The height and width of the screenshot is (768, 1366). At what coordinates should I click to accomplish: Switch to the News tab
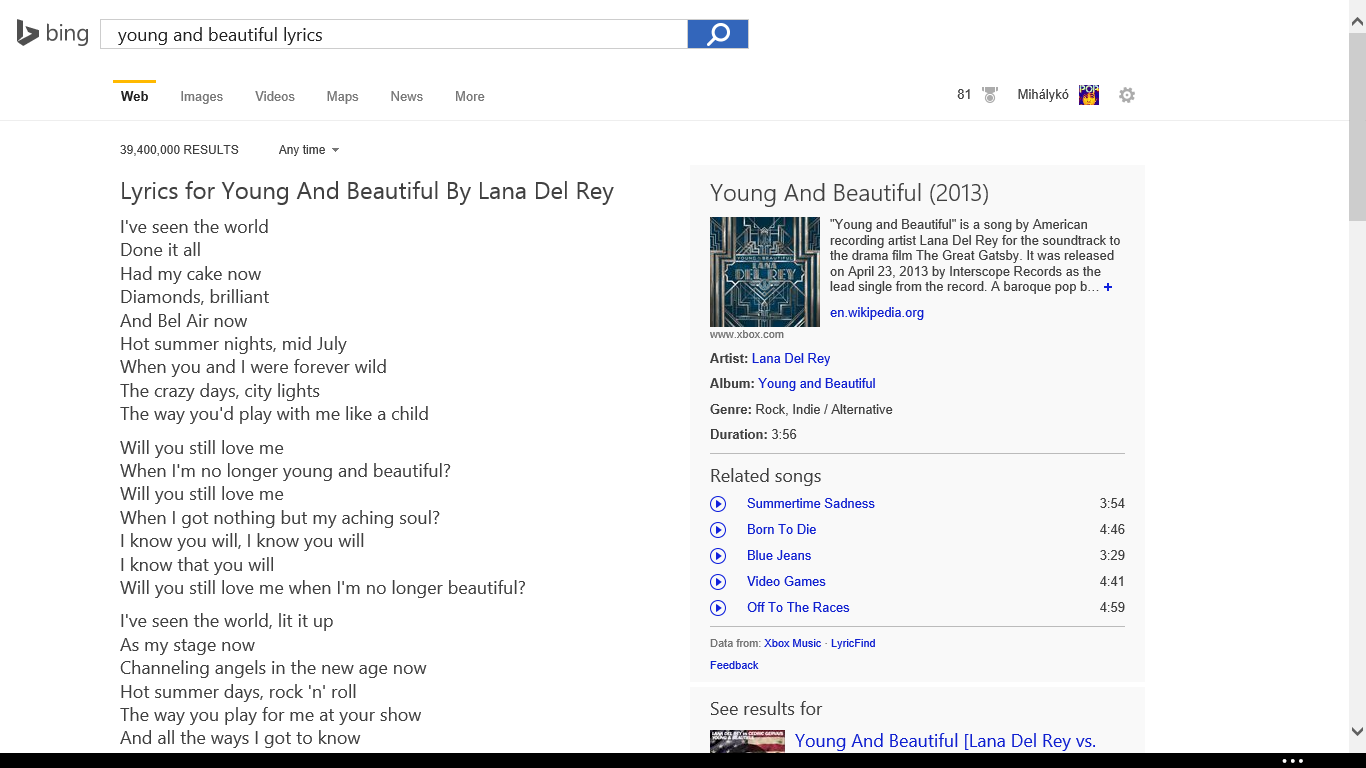(407, 97)
